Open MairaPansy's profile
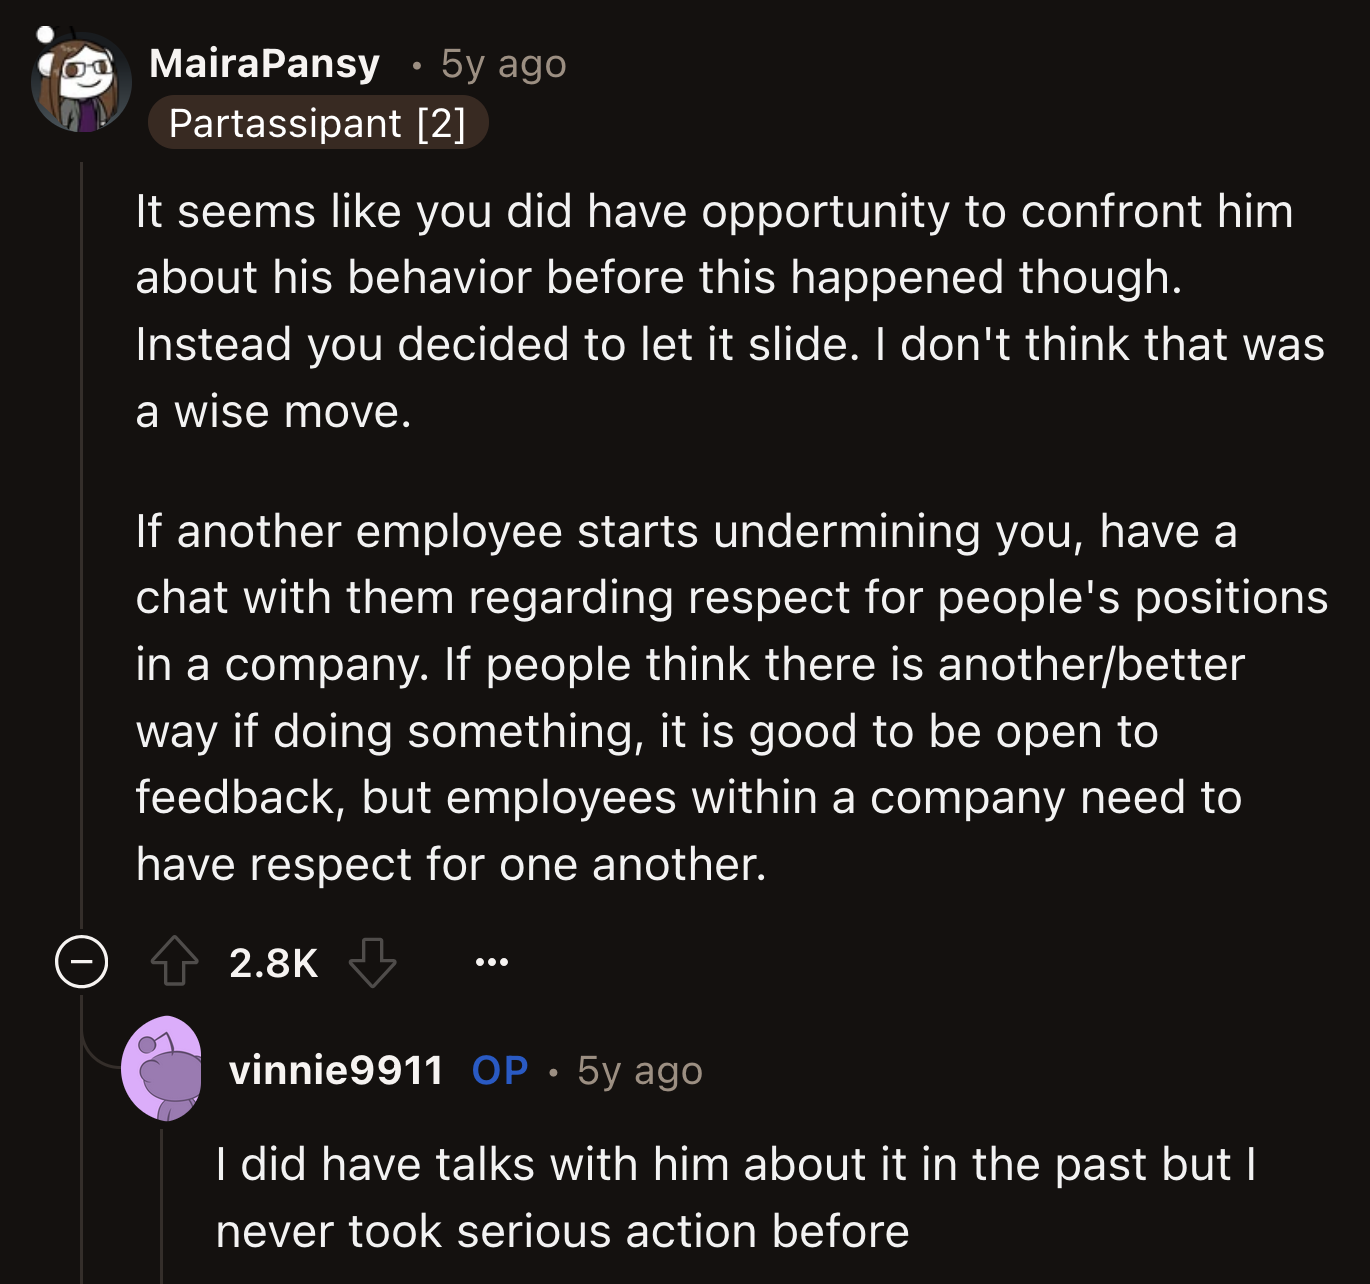 pos(264,62)
